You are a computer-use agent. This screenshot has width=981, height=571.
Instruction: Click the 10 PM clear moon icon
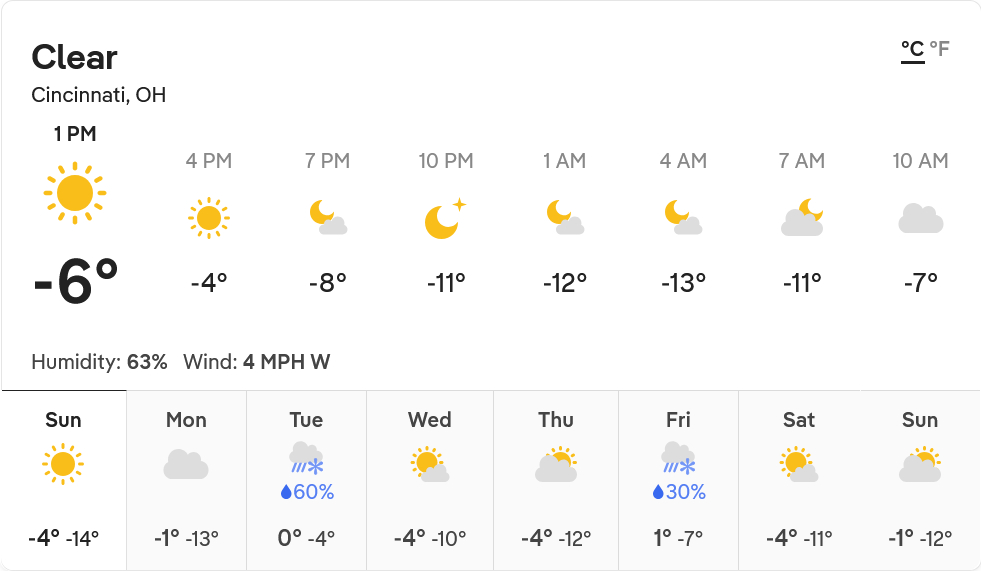click(445, 219)
